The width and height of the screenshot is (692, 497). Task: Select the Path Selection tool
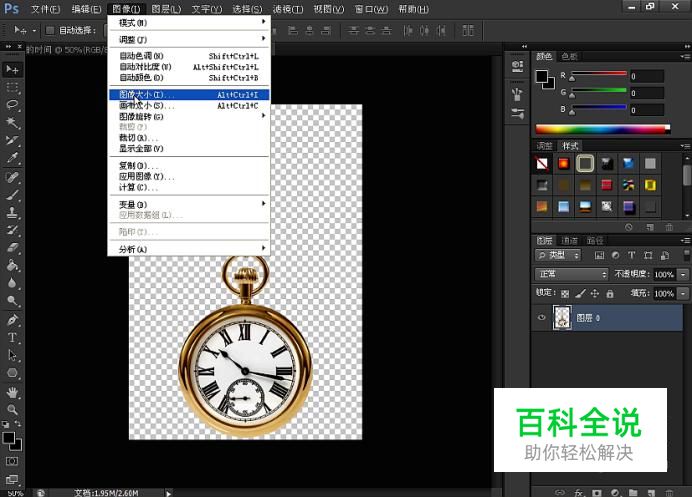(12, 355)
